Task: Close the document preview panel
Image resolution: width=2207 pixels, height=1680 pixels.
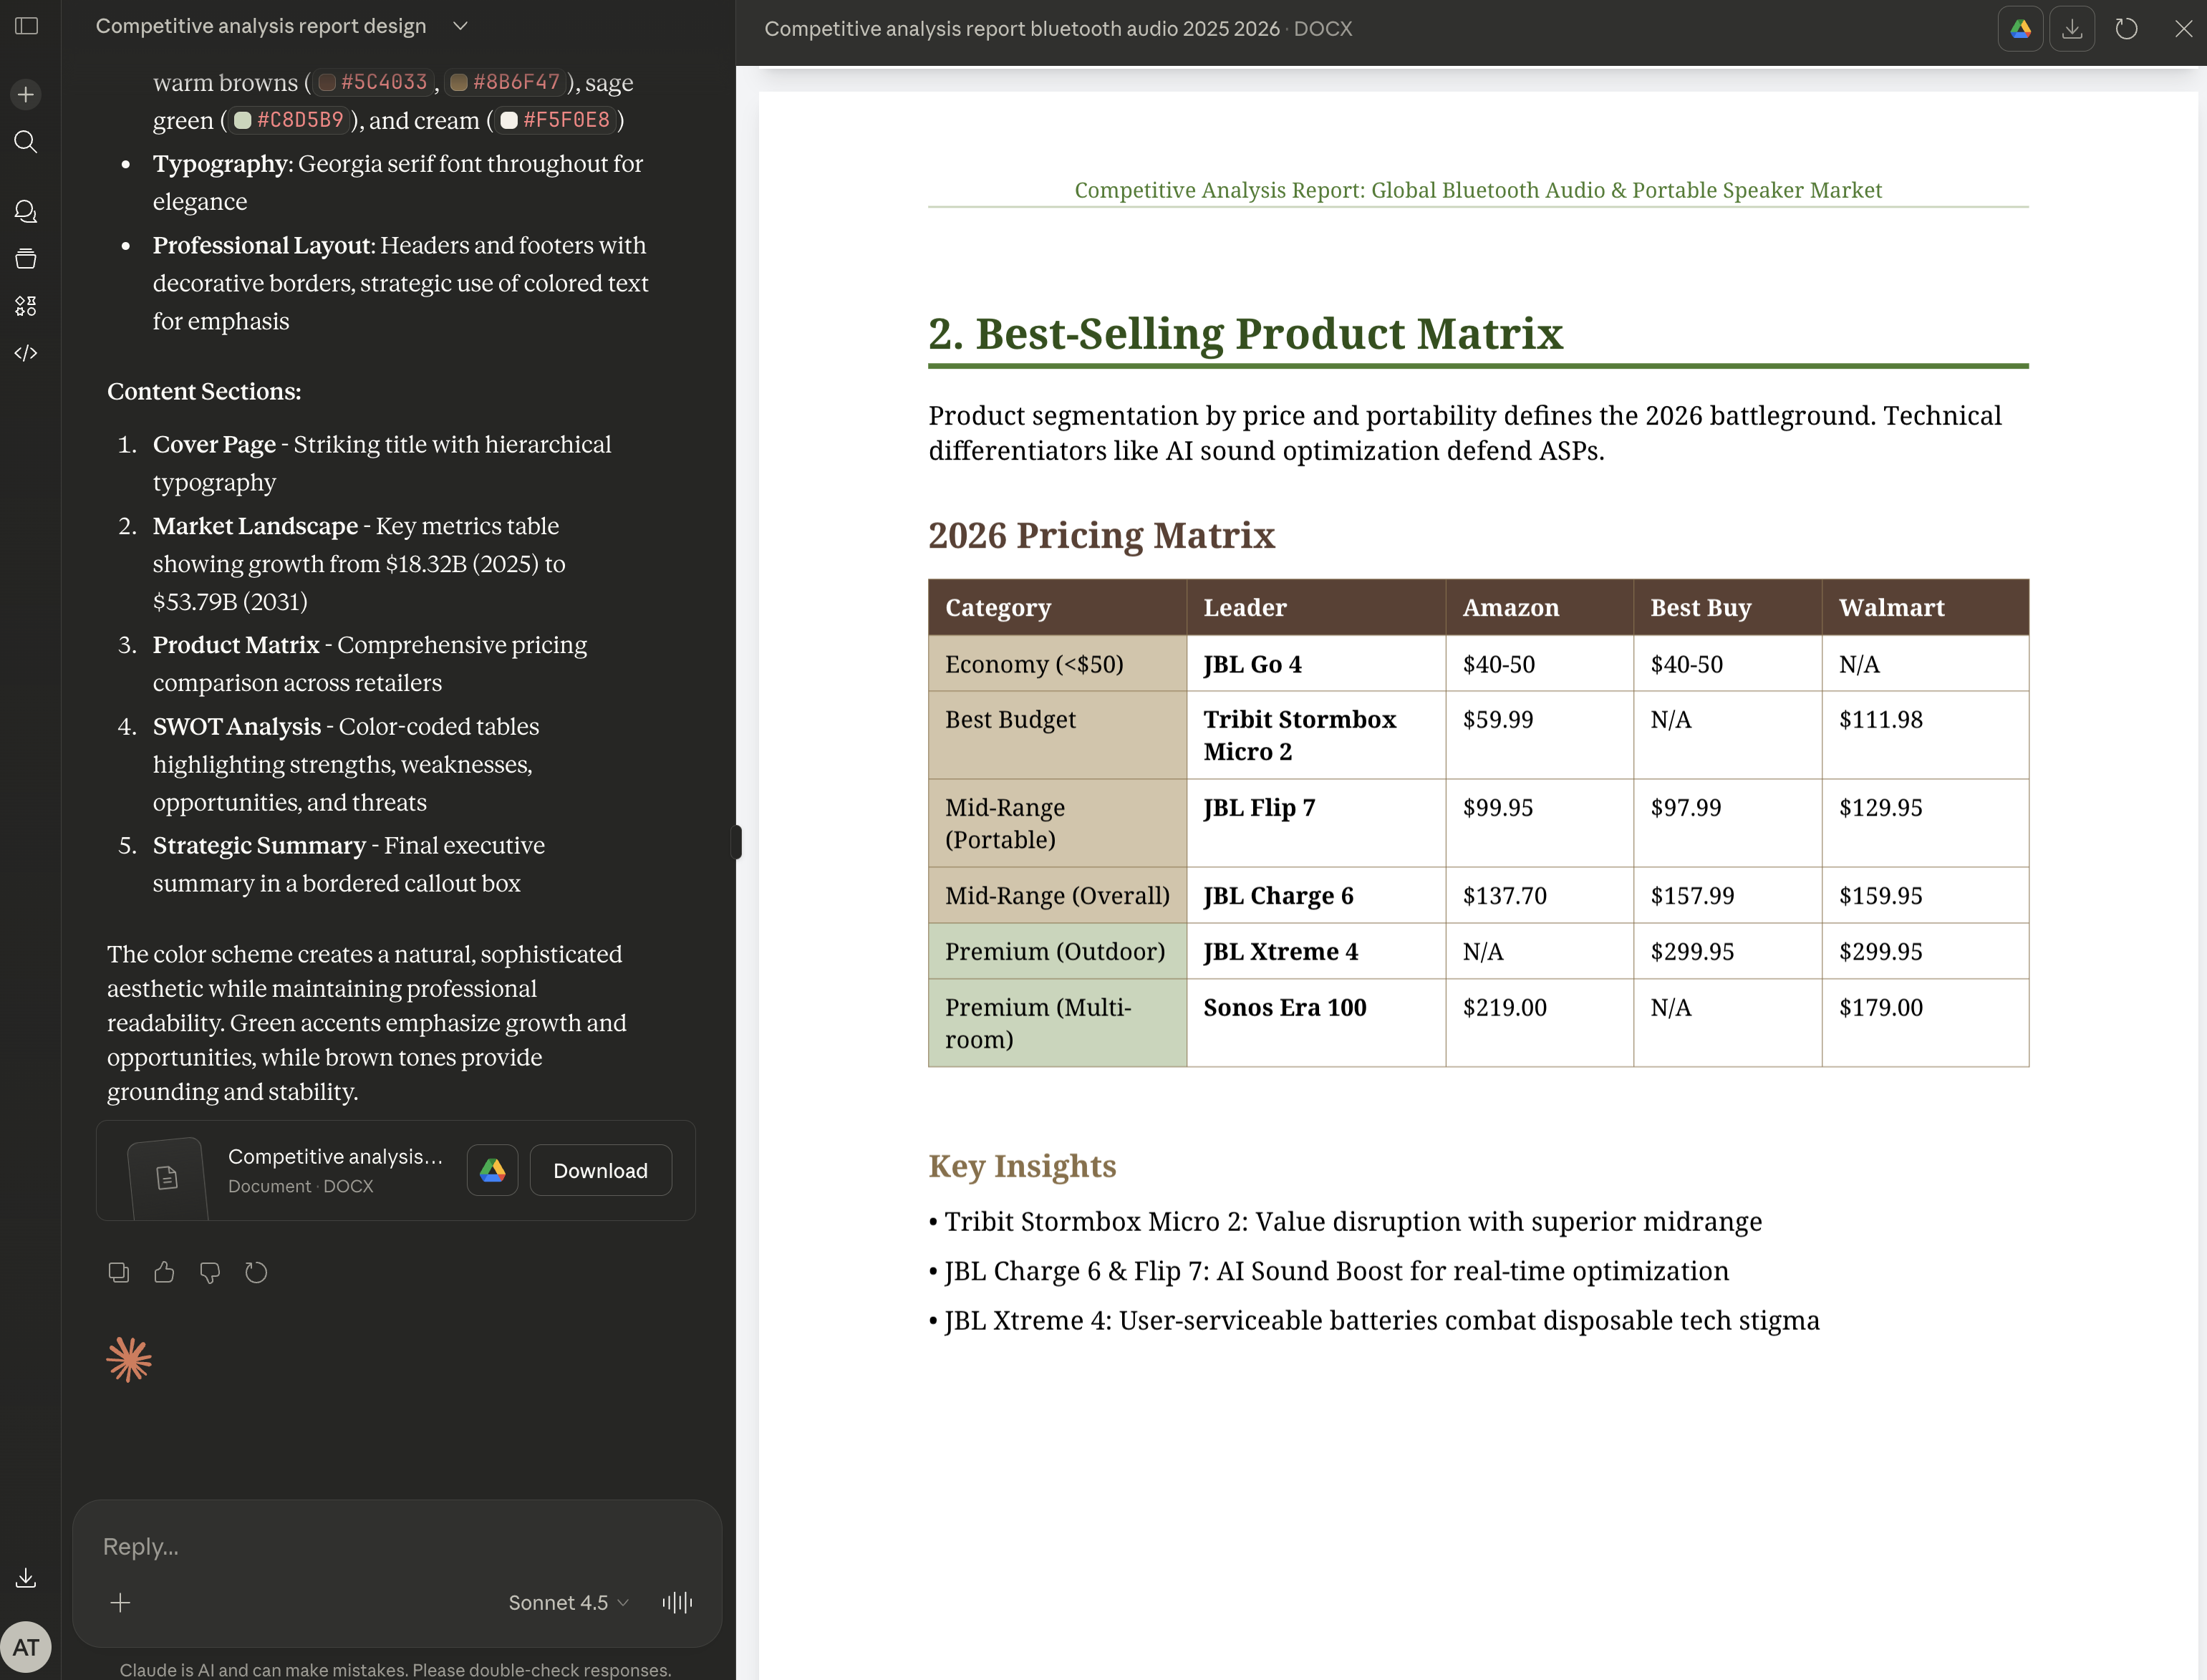Action: 2183,29
